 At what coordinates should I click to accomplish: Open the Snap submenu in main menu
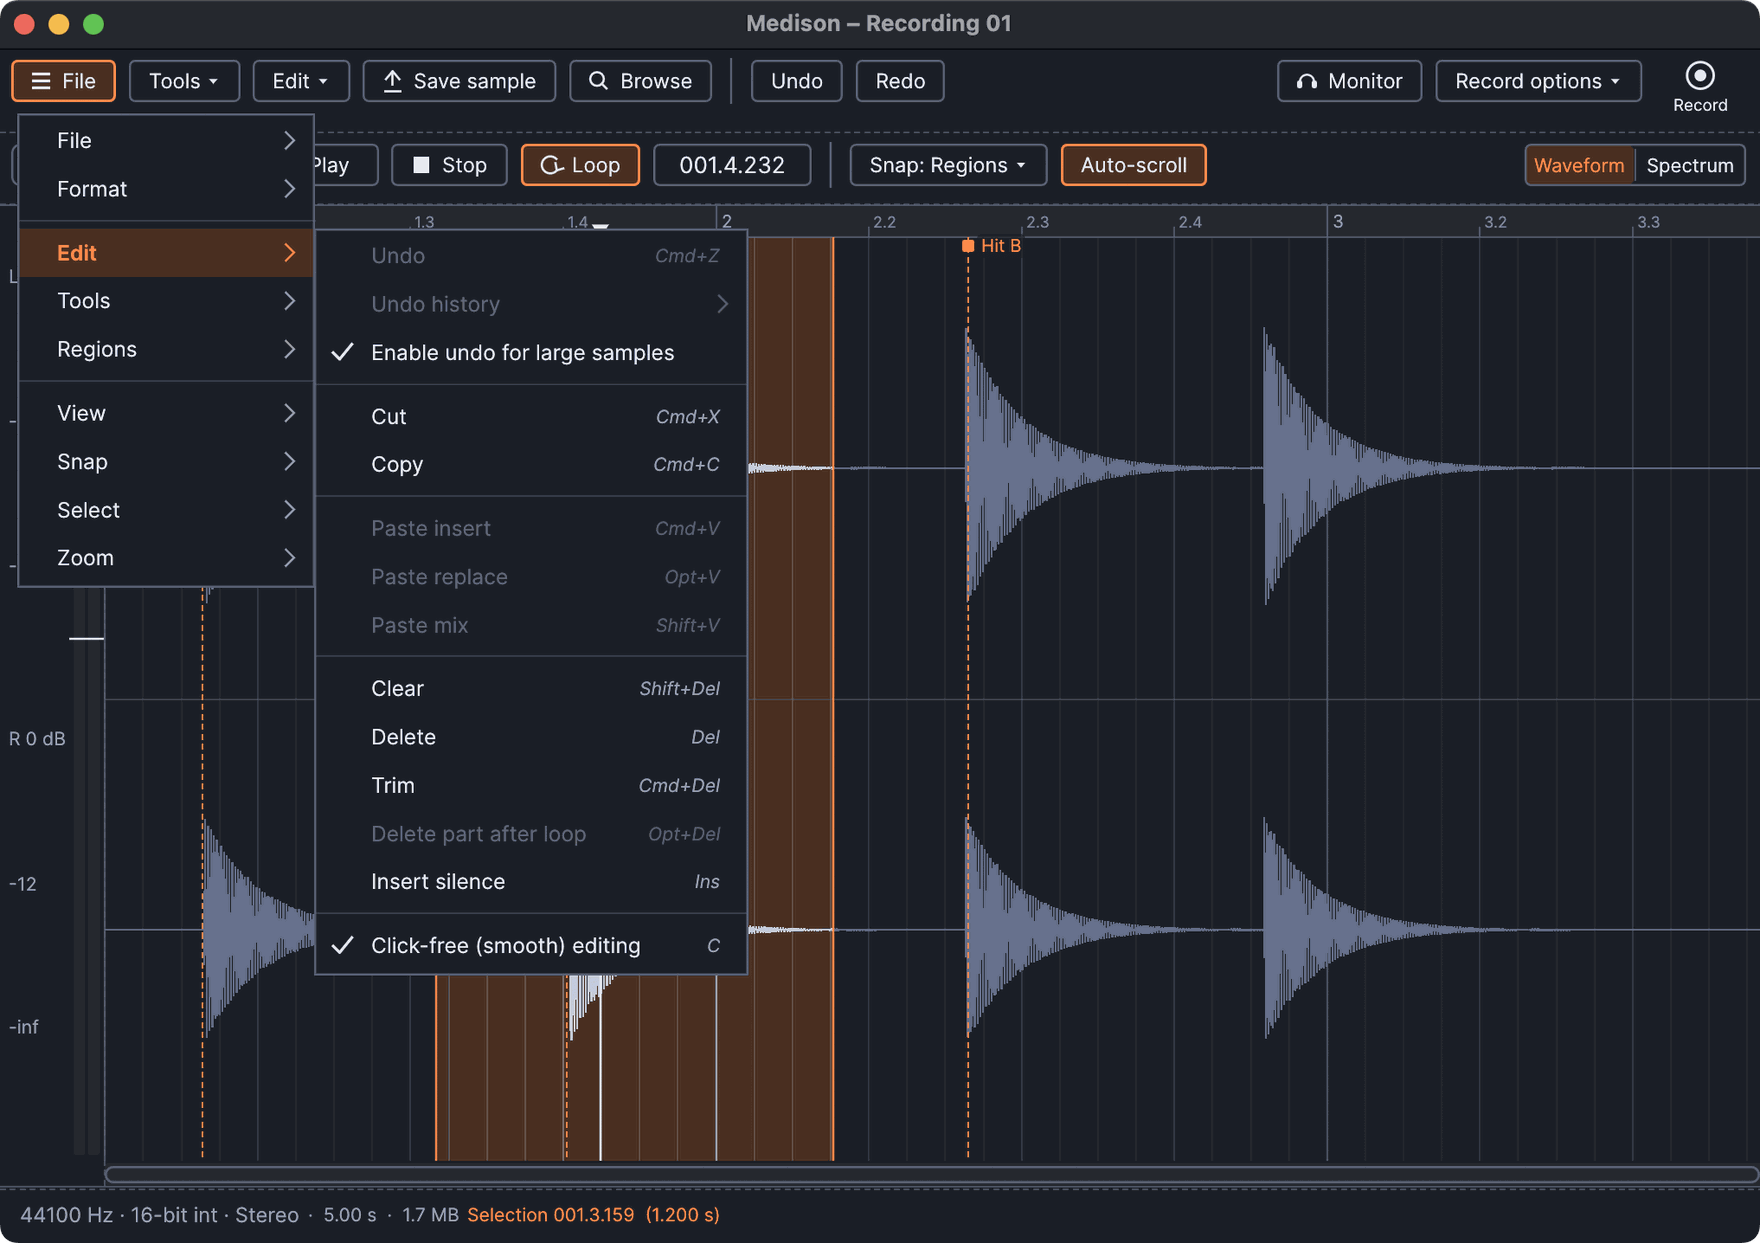166,462
